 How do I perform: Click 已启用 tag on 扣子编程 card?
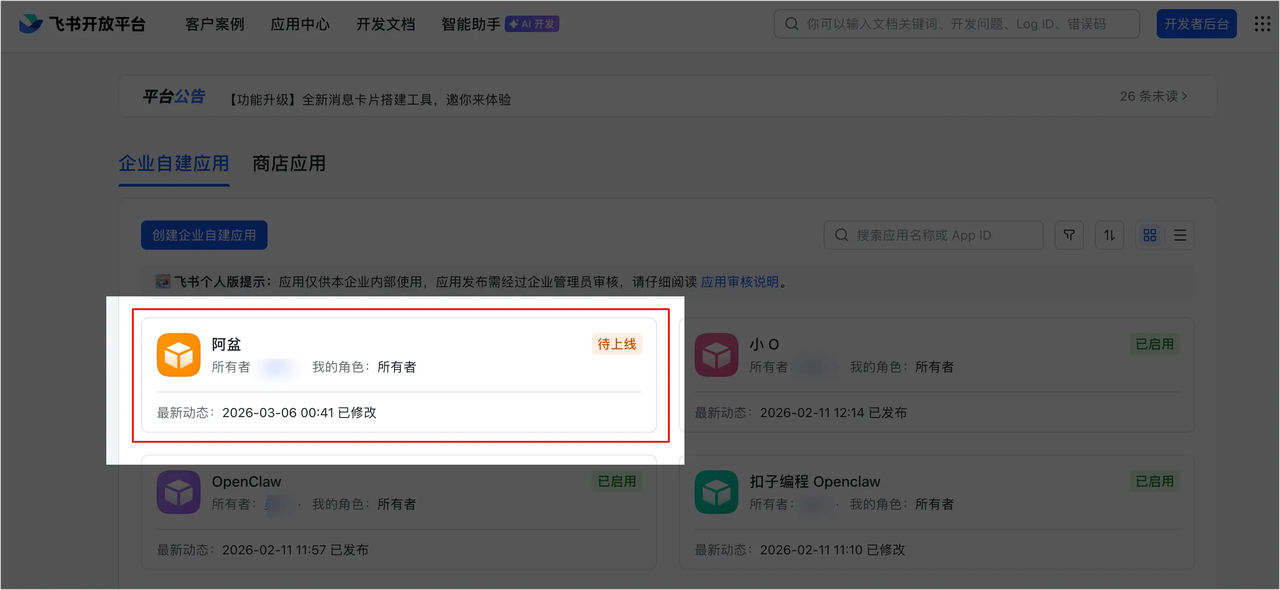1155,481
